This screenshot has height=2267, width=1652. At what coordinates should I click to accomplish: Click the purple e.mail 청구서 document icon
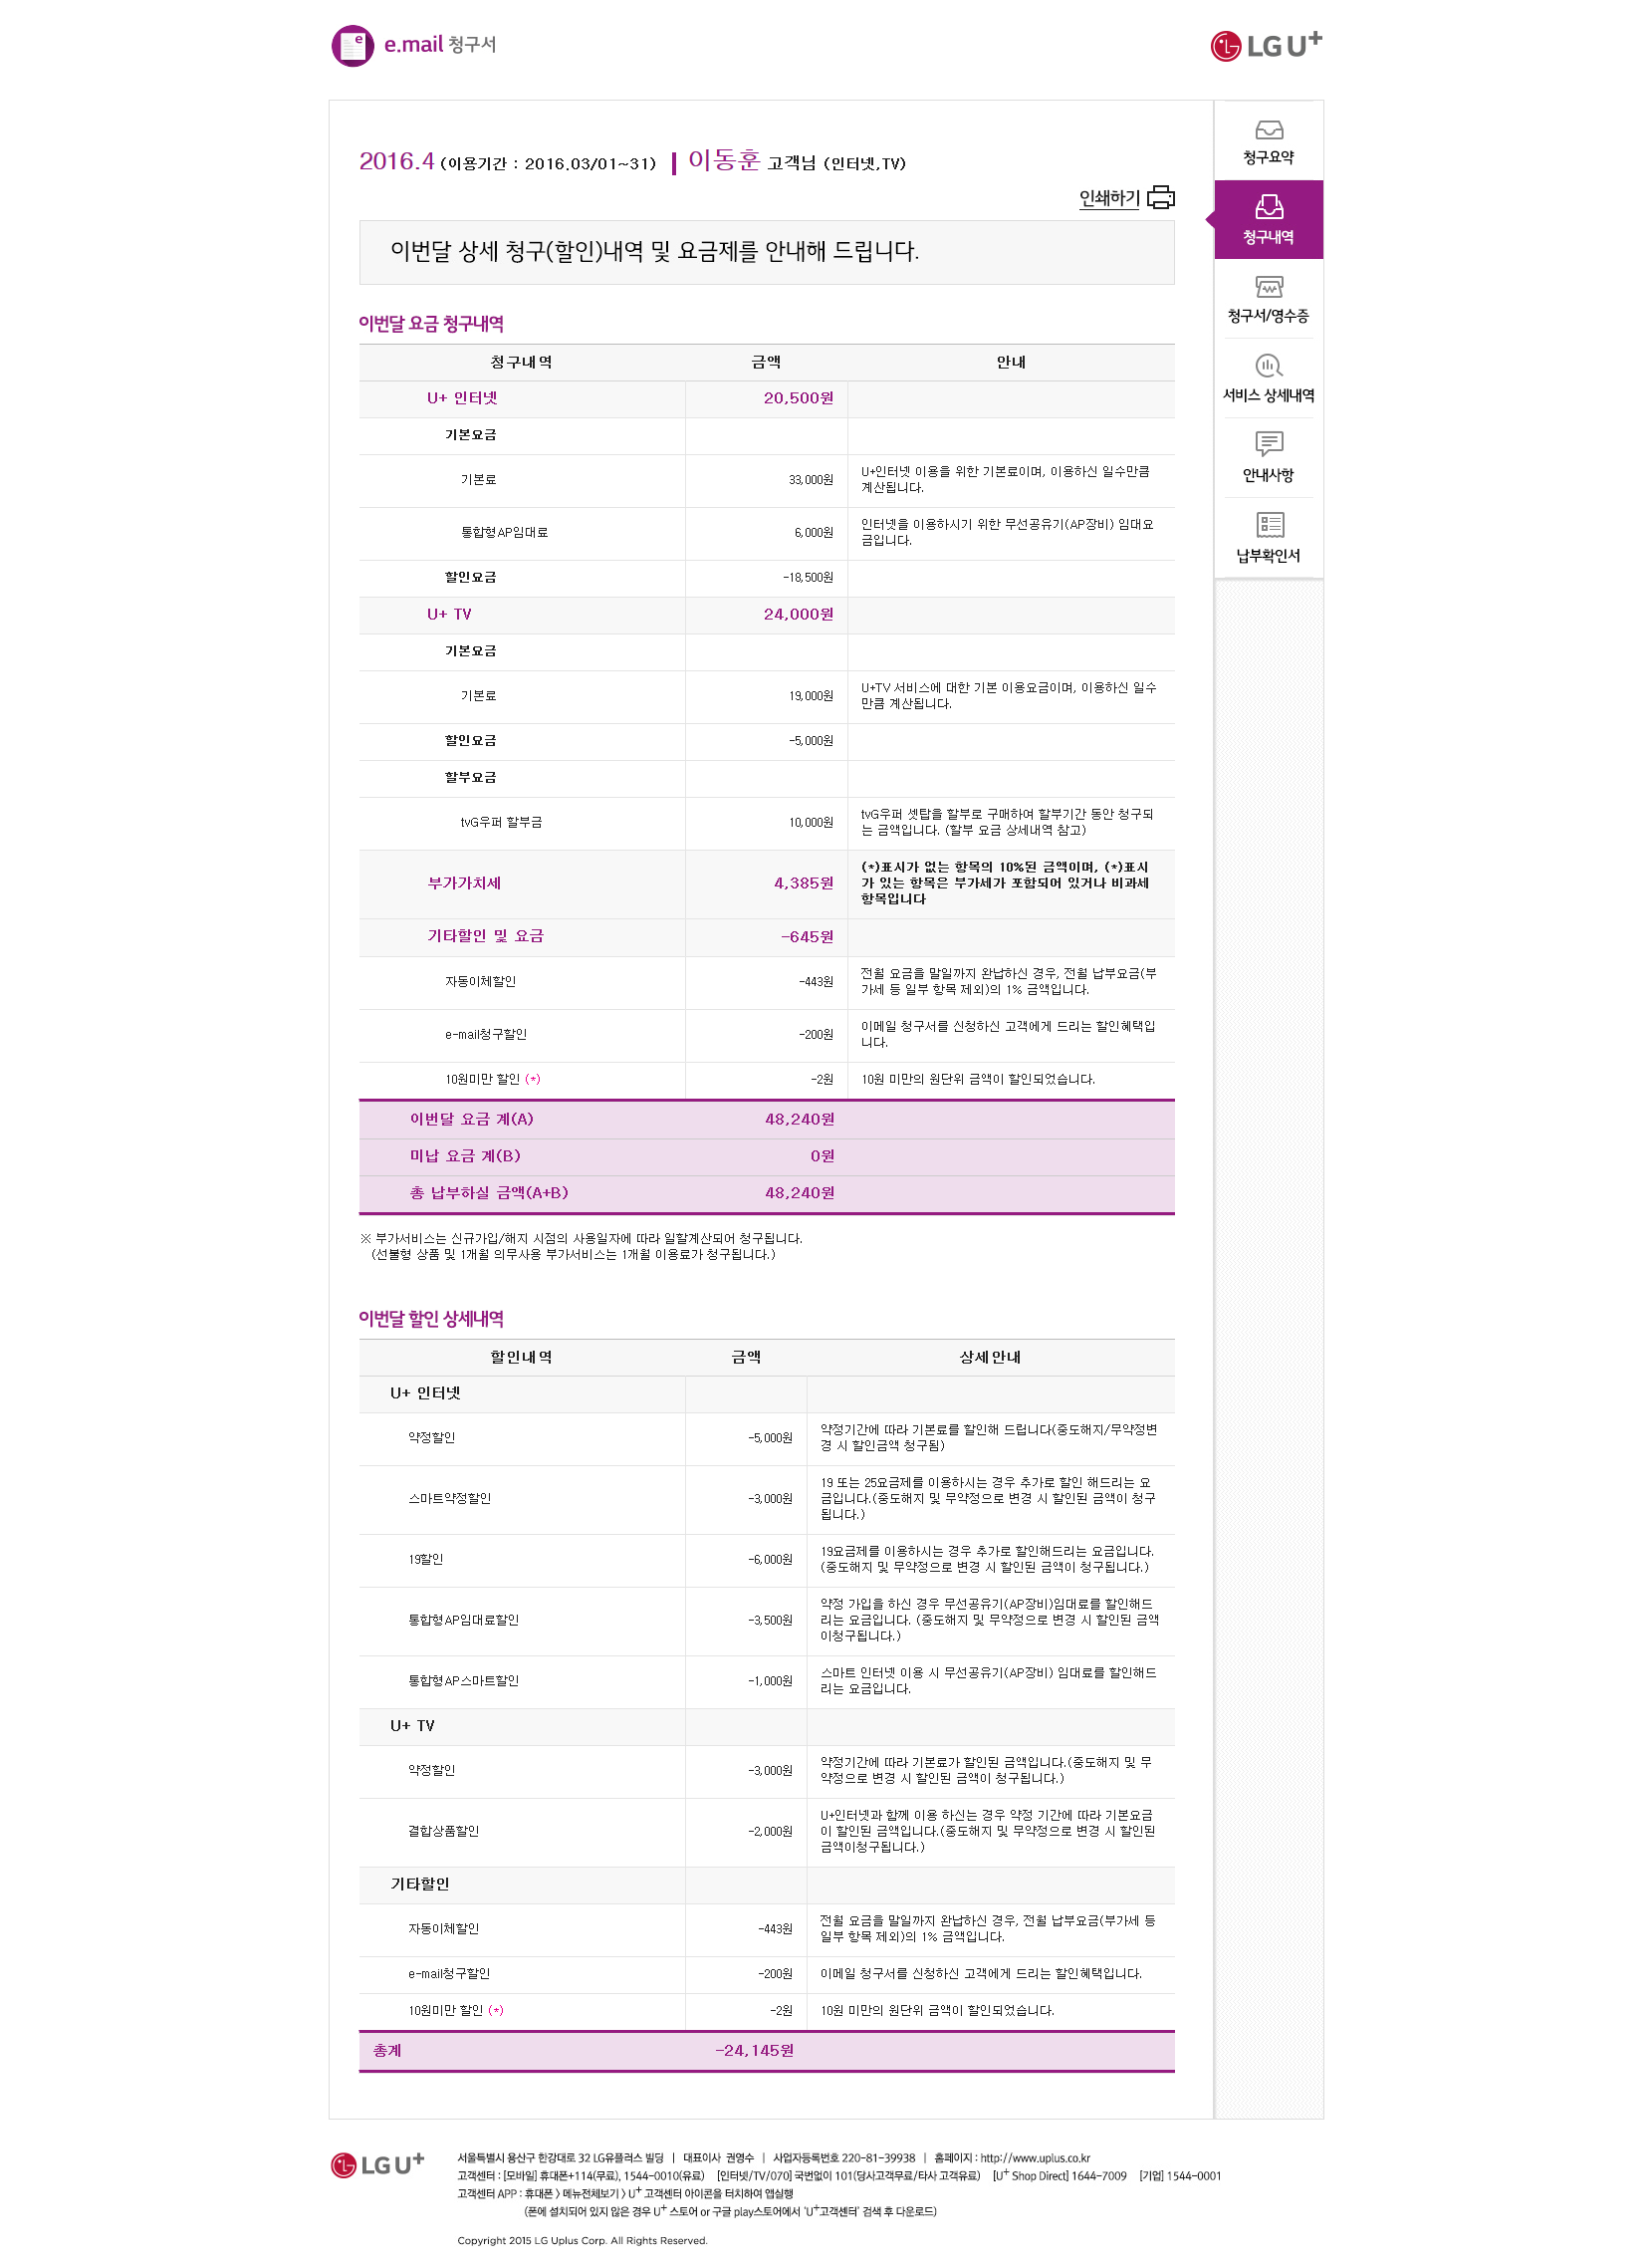pos(352,46)
